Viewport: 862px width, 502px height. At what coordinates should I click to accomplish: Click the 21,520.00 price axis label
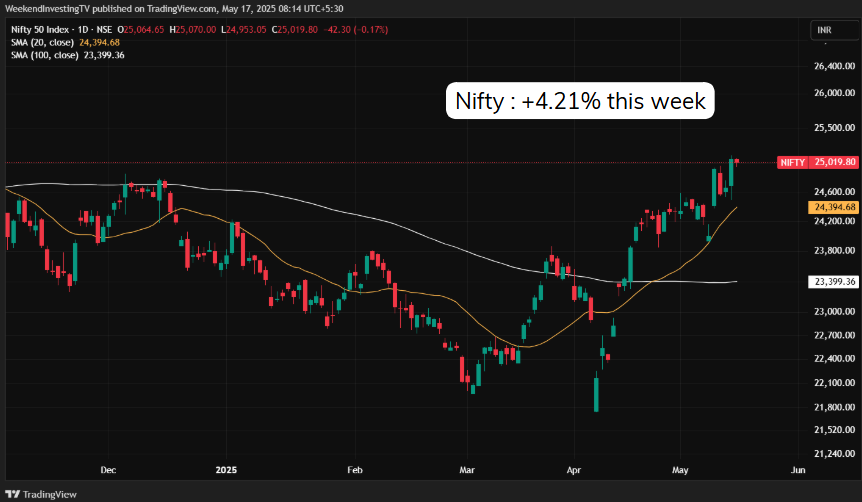pos(835,430)
